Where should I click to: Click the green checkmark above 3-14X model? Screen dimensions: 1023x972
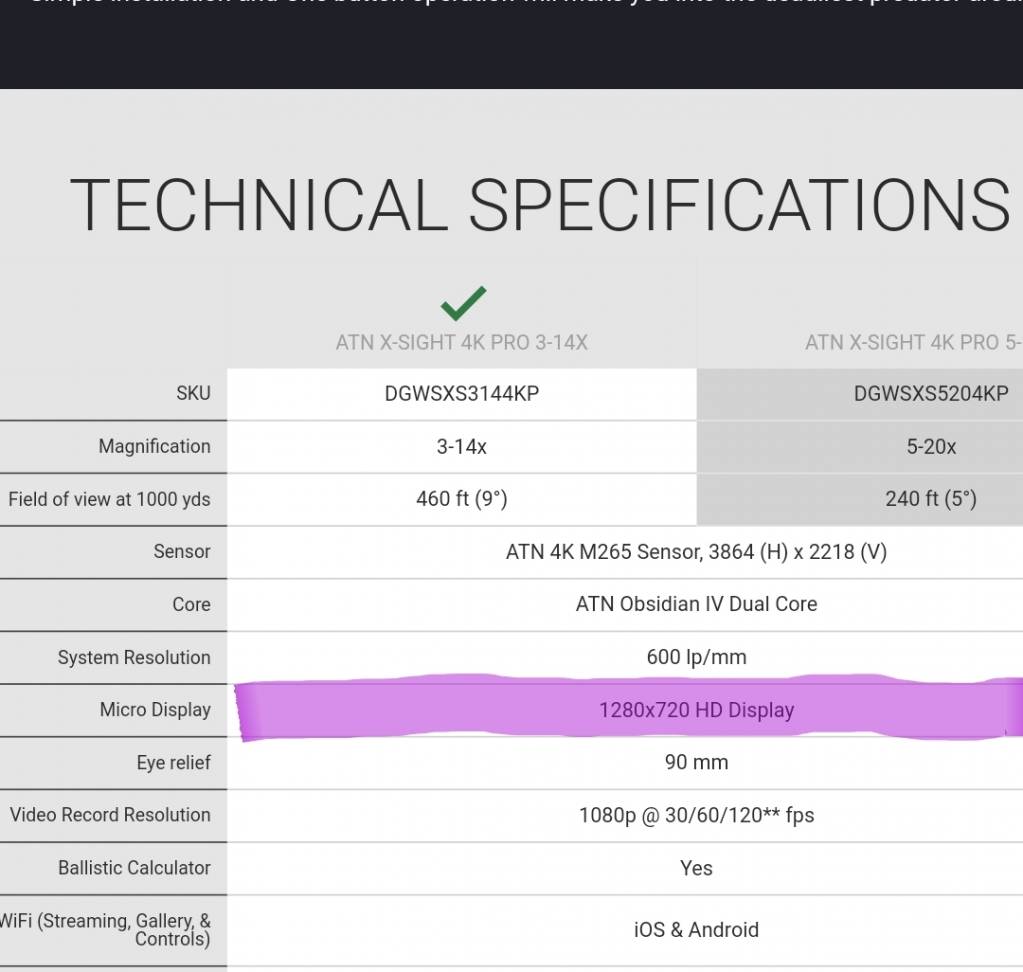(463, 303)
